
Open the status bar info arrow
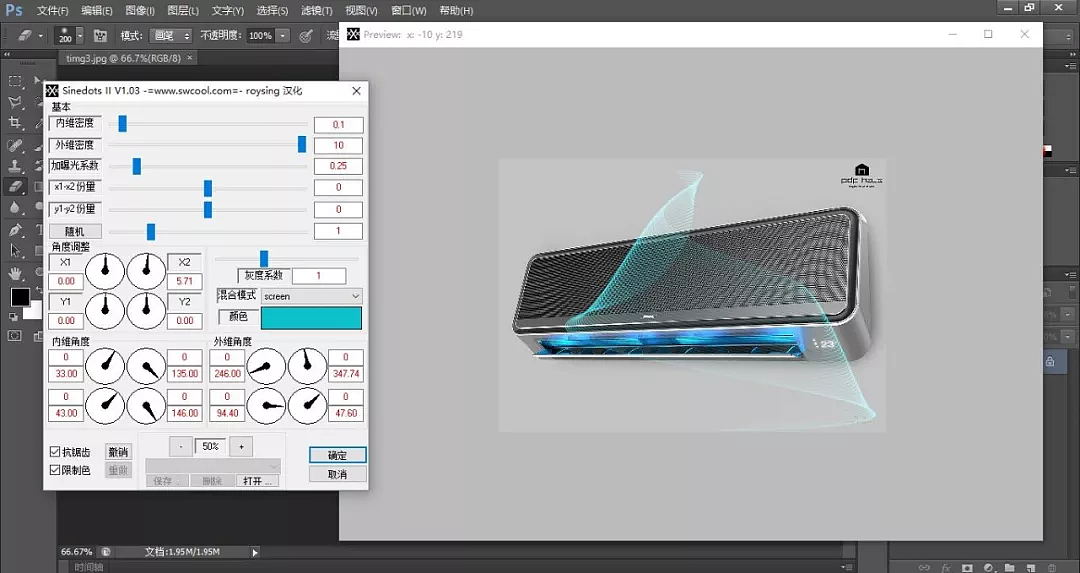click(x=255, y=552)
